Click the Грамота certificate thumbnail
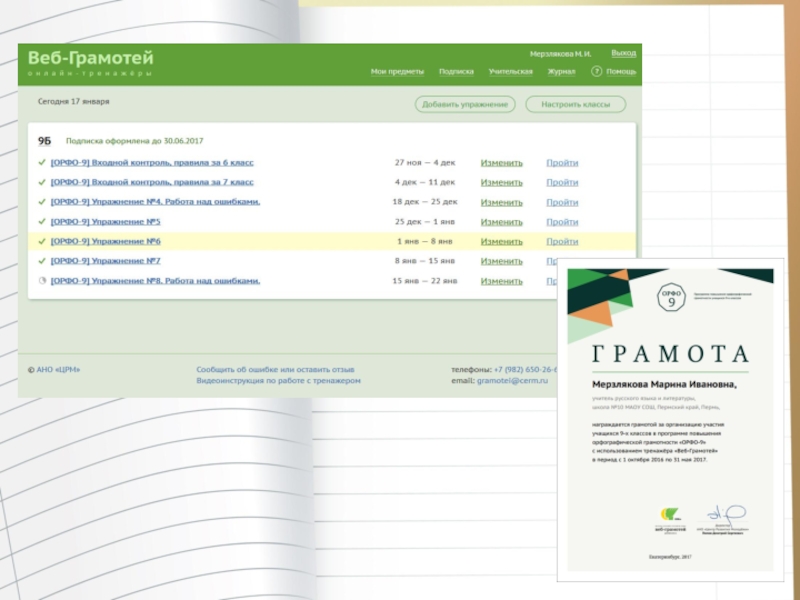Screen dimensions: 800x600 click(670, 420)
